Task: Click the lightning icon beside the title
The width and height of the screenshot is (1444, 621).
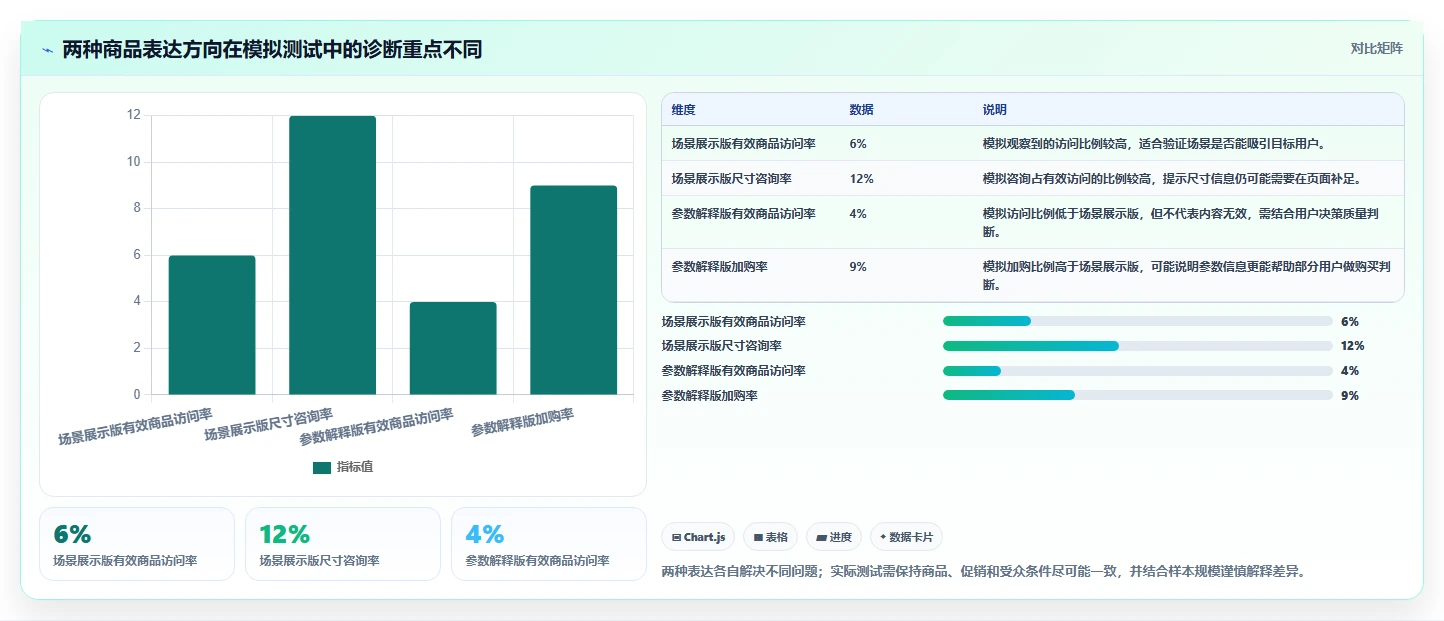Action: 48,50
